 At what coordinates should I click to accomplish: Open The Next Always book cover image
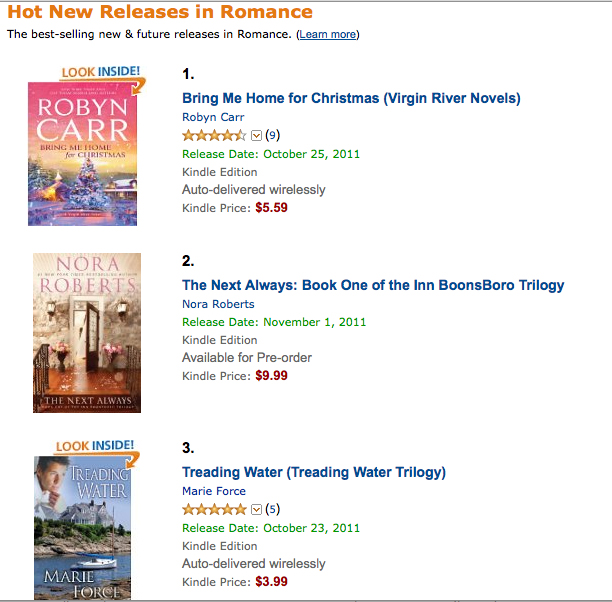pyautogui.click(x=87, y=333)
